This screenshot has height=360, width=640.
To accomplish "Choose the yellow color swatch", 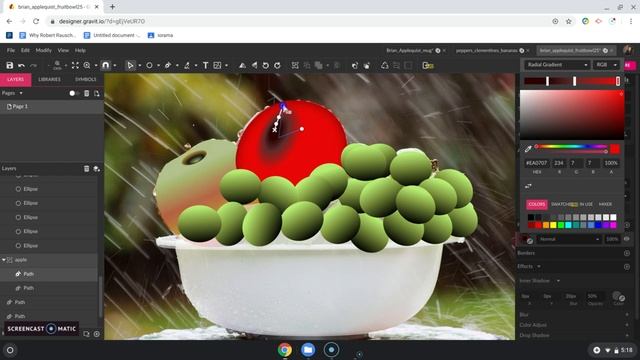I will point(553,225).
